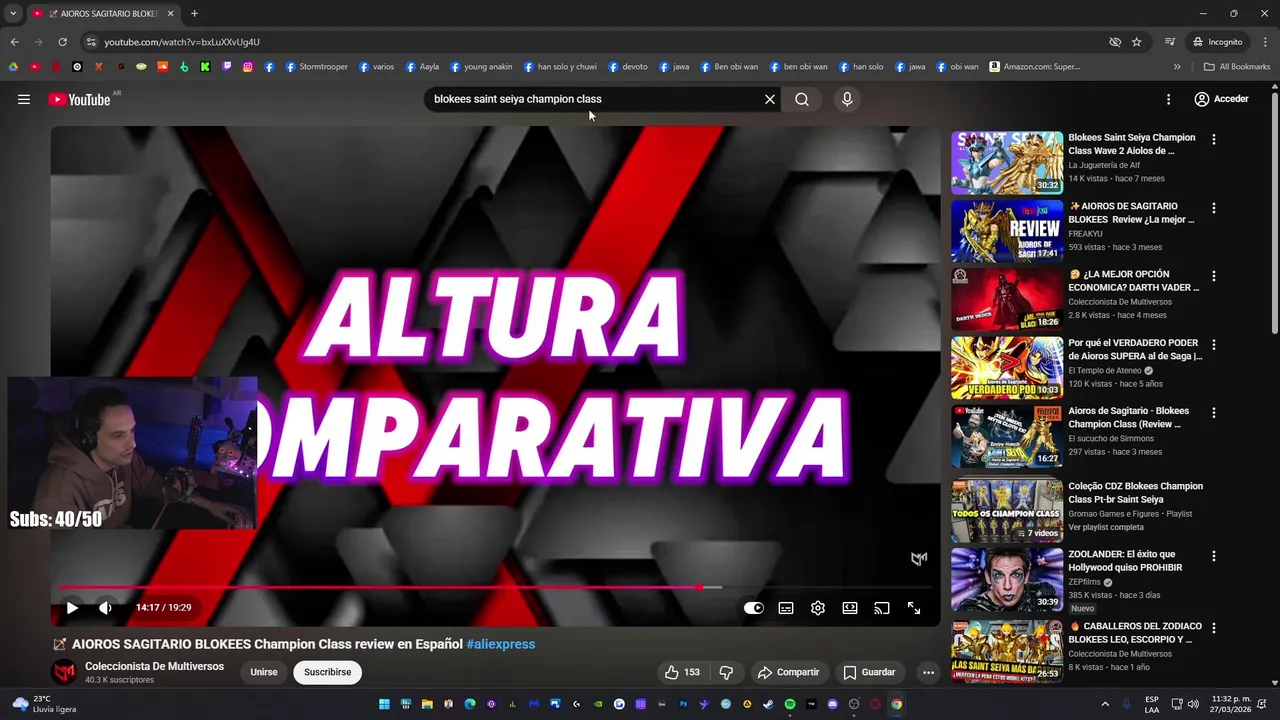Close the AIOROS SAGITARIO BLOKEES tab
The width and height of the screenshot is (1280, 720).
pos(170,14)
